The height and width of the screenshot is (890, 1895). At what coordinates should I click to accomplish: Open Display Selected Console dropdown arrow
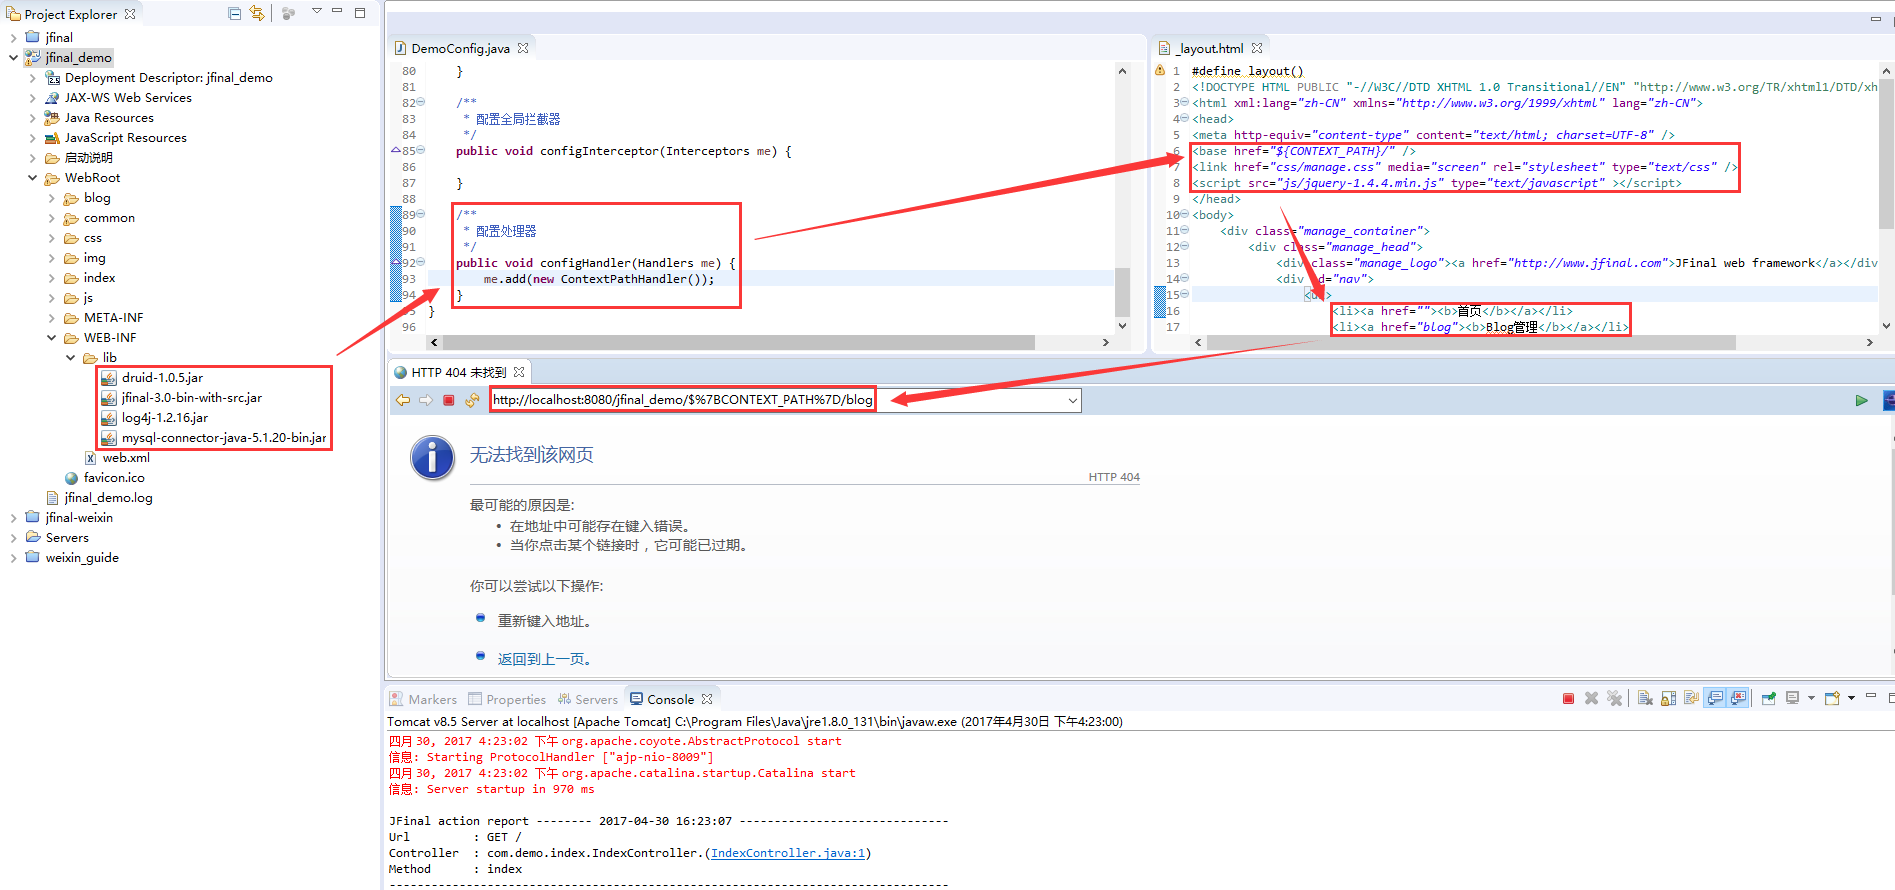coord(1811,698)
